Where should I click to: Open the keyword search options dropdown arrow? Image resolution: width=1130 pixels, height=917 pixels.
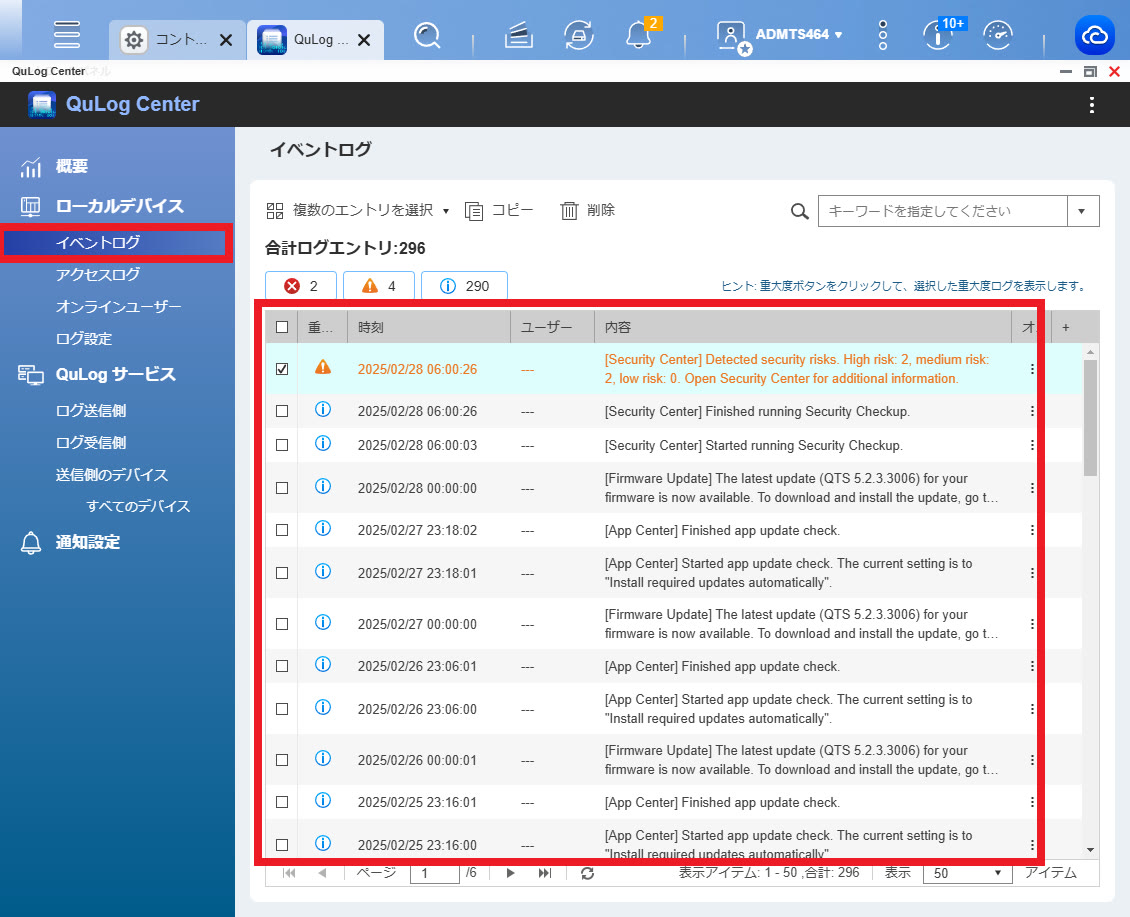1082,211
